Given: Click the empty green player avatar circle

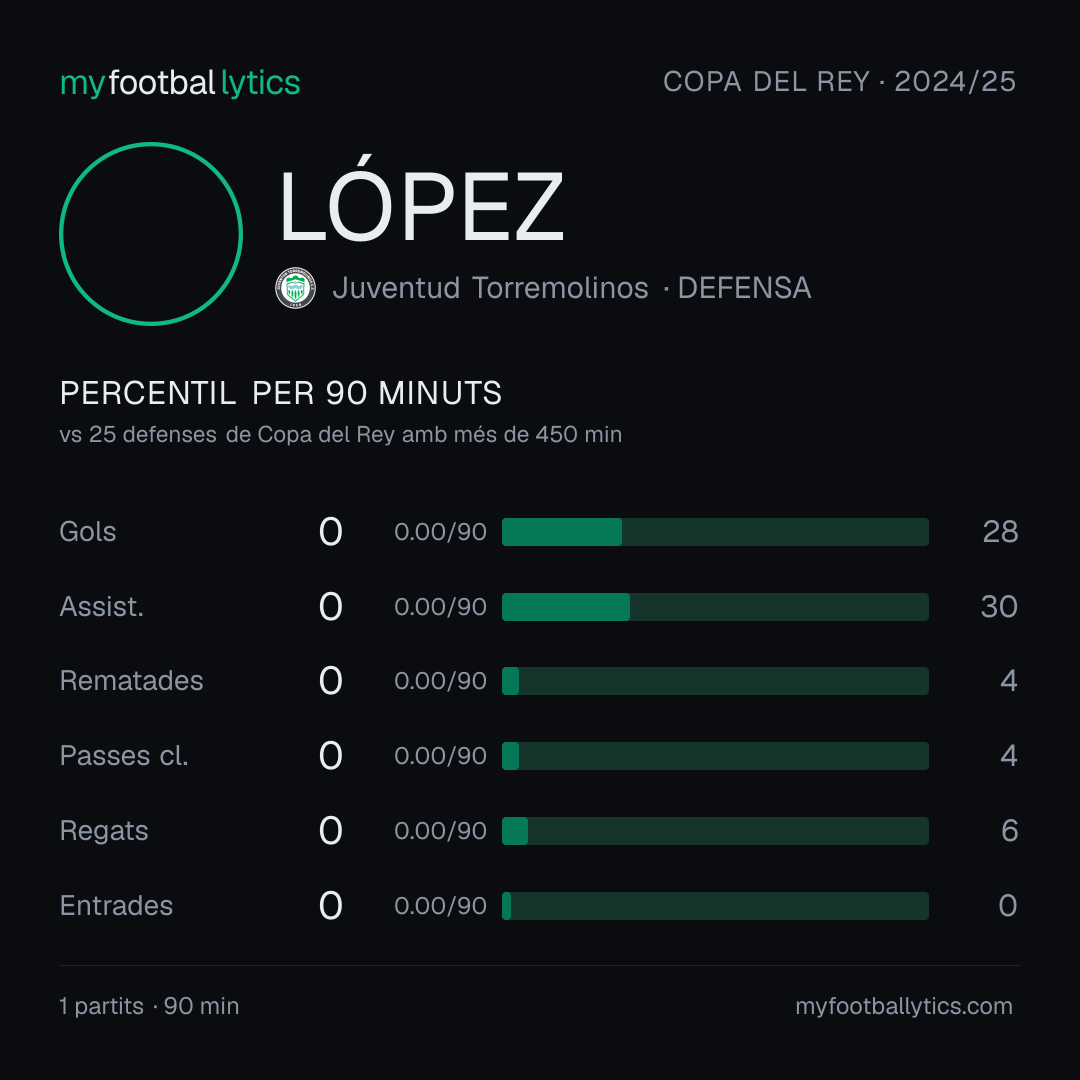Looking at the screenshot, I should pos(151,233).
